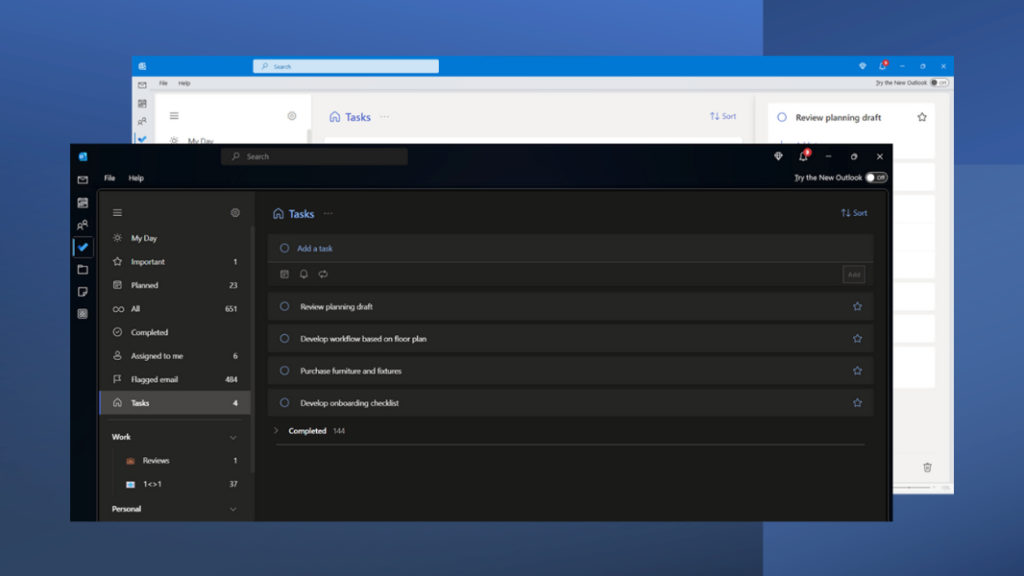
Task: Open the settings gear in the tasks sidebar
Action: coord(235,213)
